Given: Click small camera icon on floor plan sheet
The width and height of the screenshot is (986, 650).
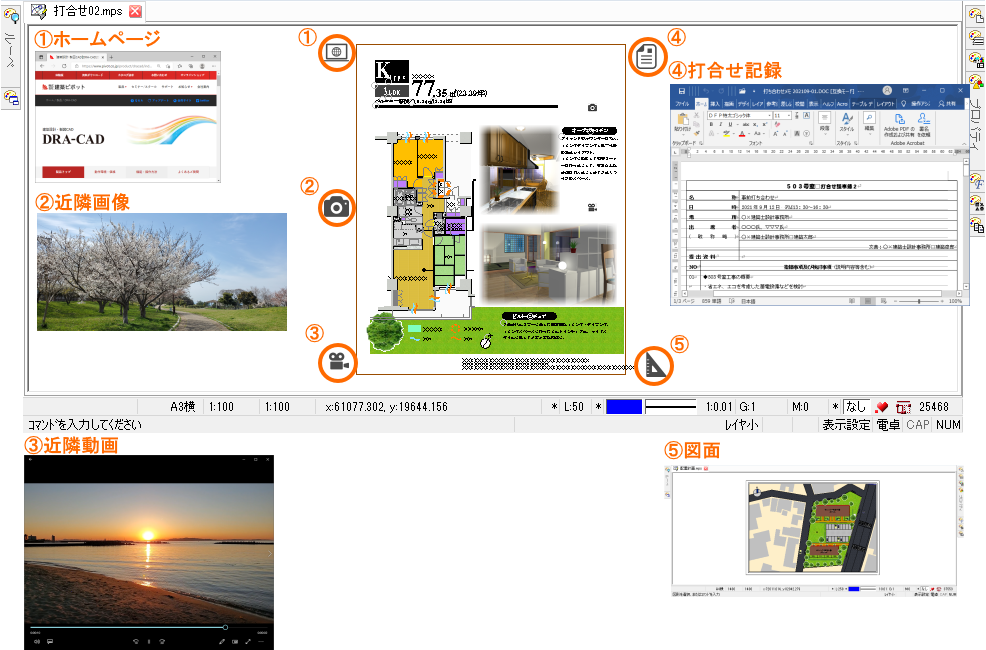Looking at the screenshot, I should pyautogui.click(x=592, y=107).
